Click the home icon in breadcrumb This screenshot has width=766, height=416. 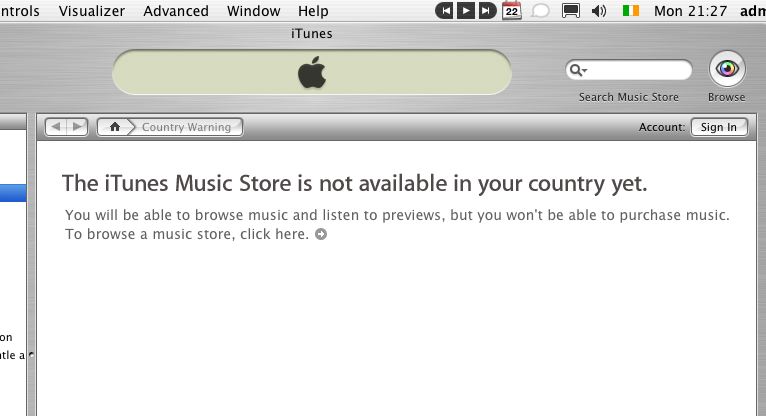click(115, 127)
